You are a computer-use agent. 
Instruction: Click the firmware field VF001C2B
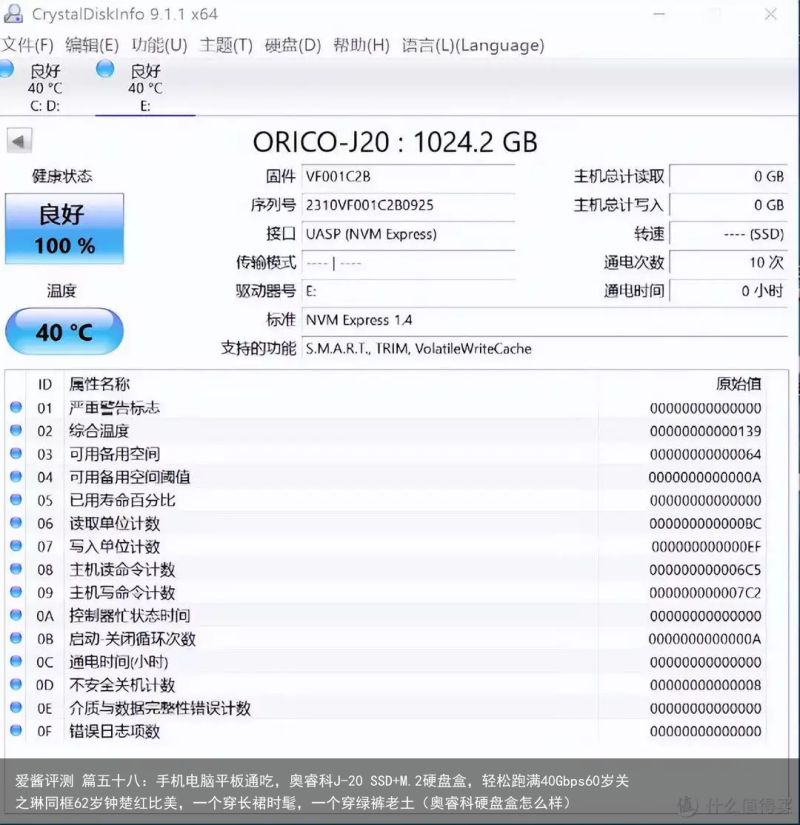click(x=408, y=176)
